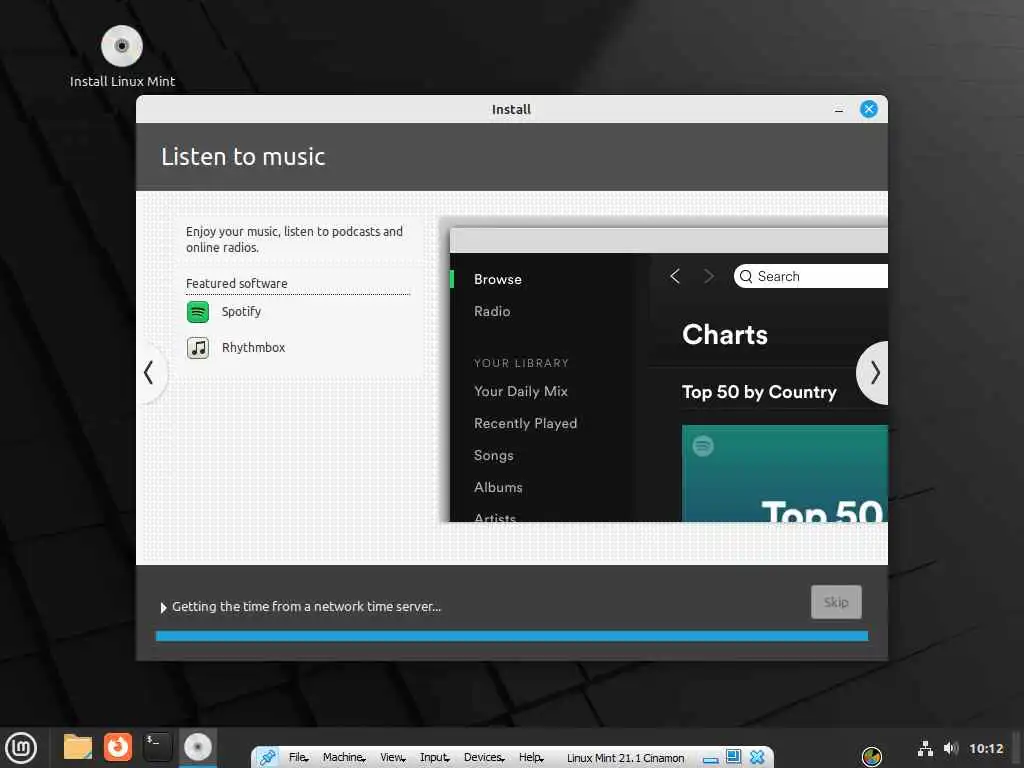1024x768 pixels.
Task: Expand the installation details disclosure triangle
Action: pos(163,608)
